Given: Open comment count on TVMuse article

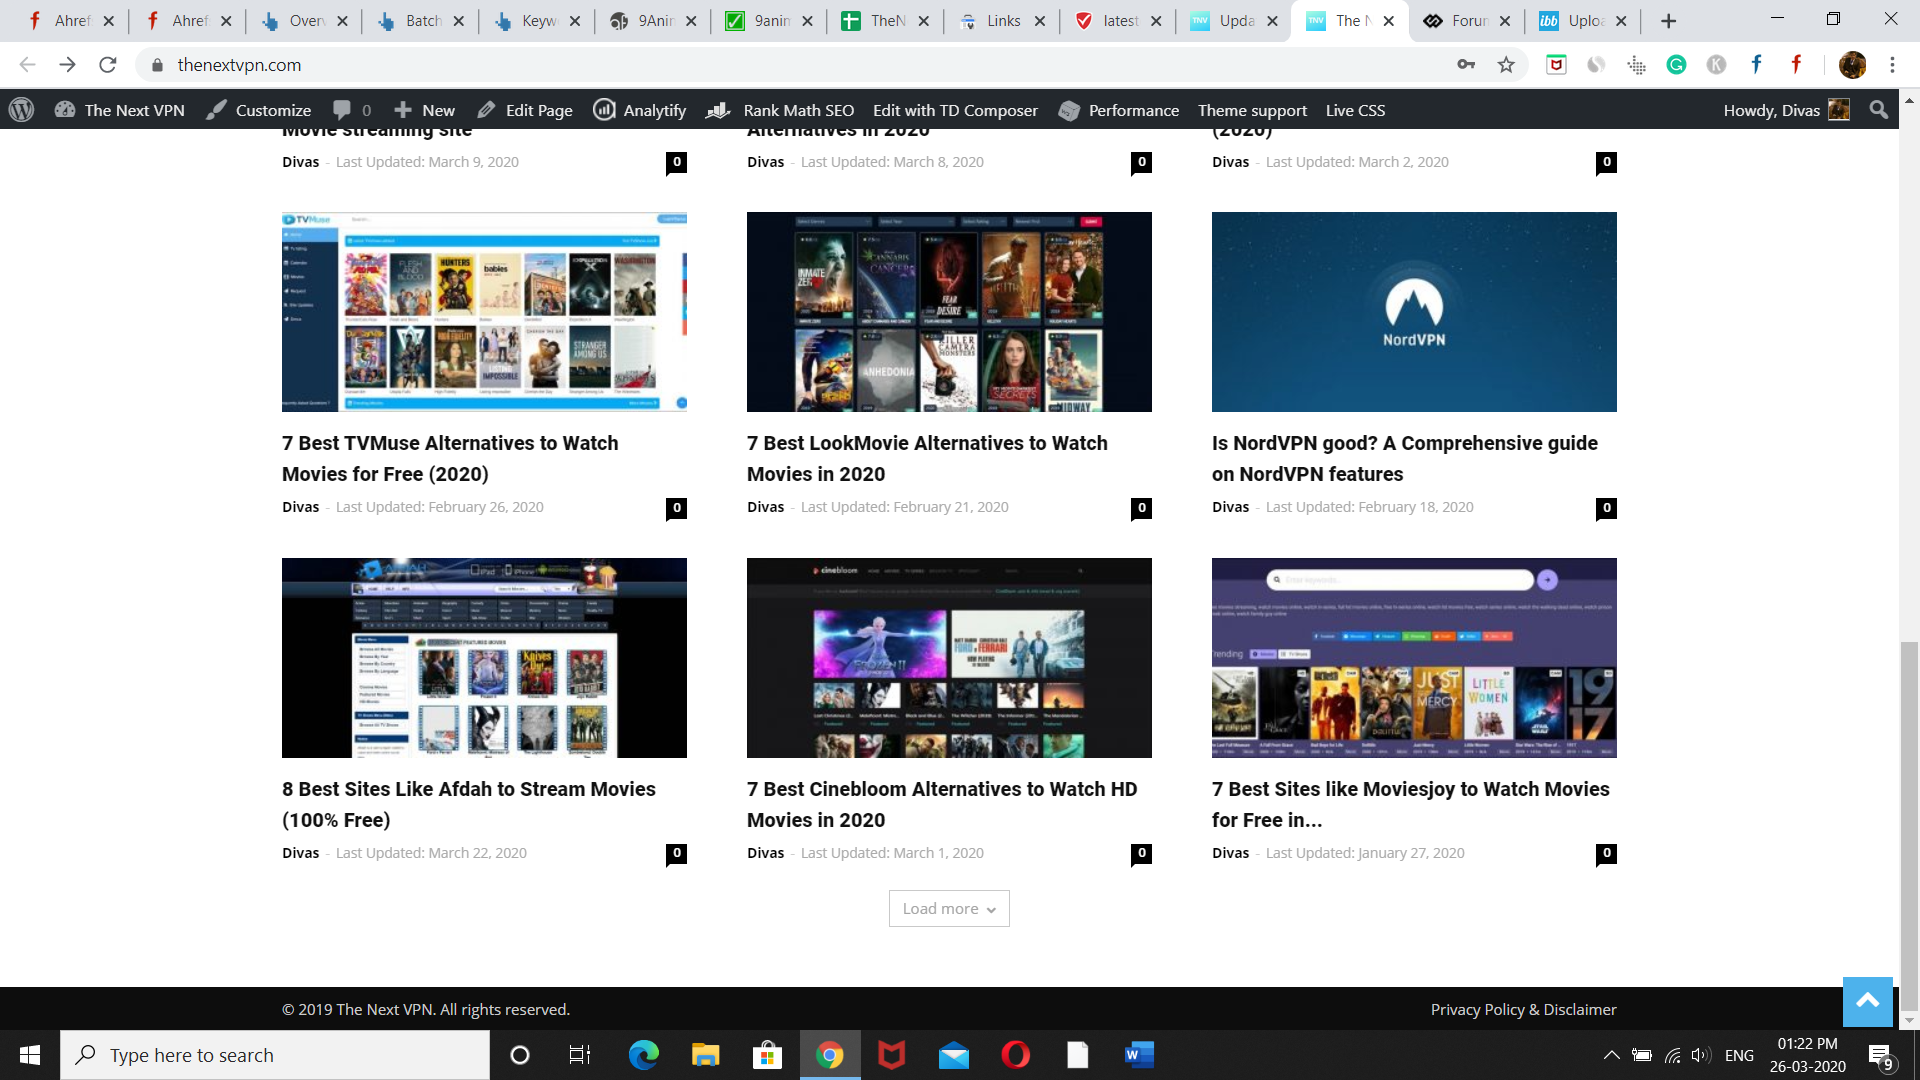Looking at the screenshot, I should (677, 508).
